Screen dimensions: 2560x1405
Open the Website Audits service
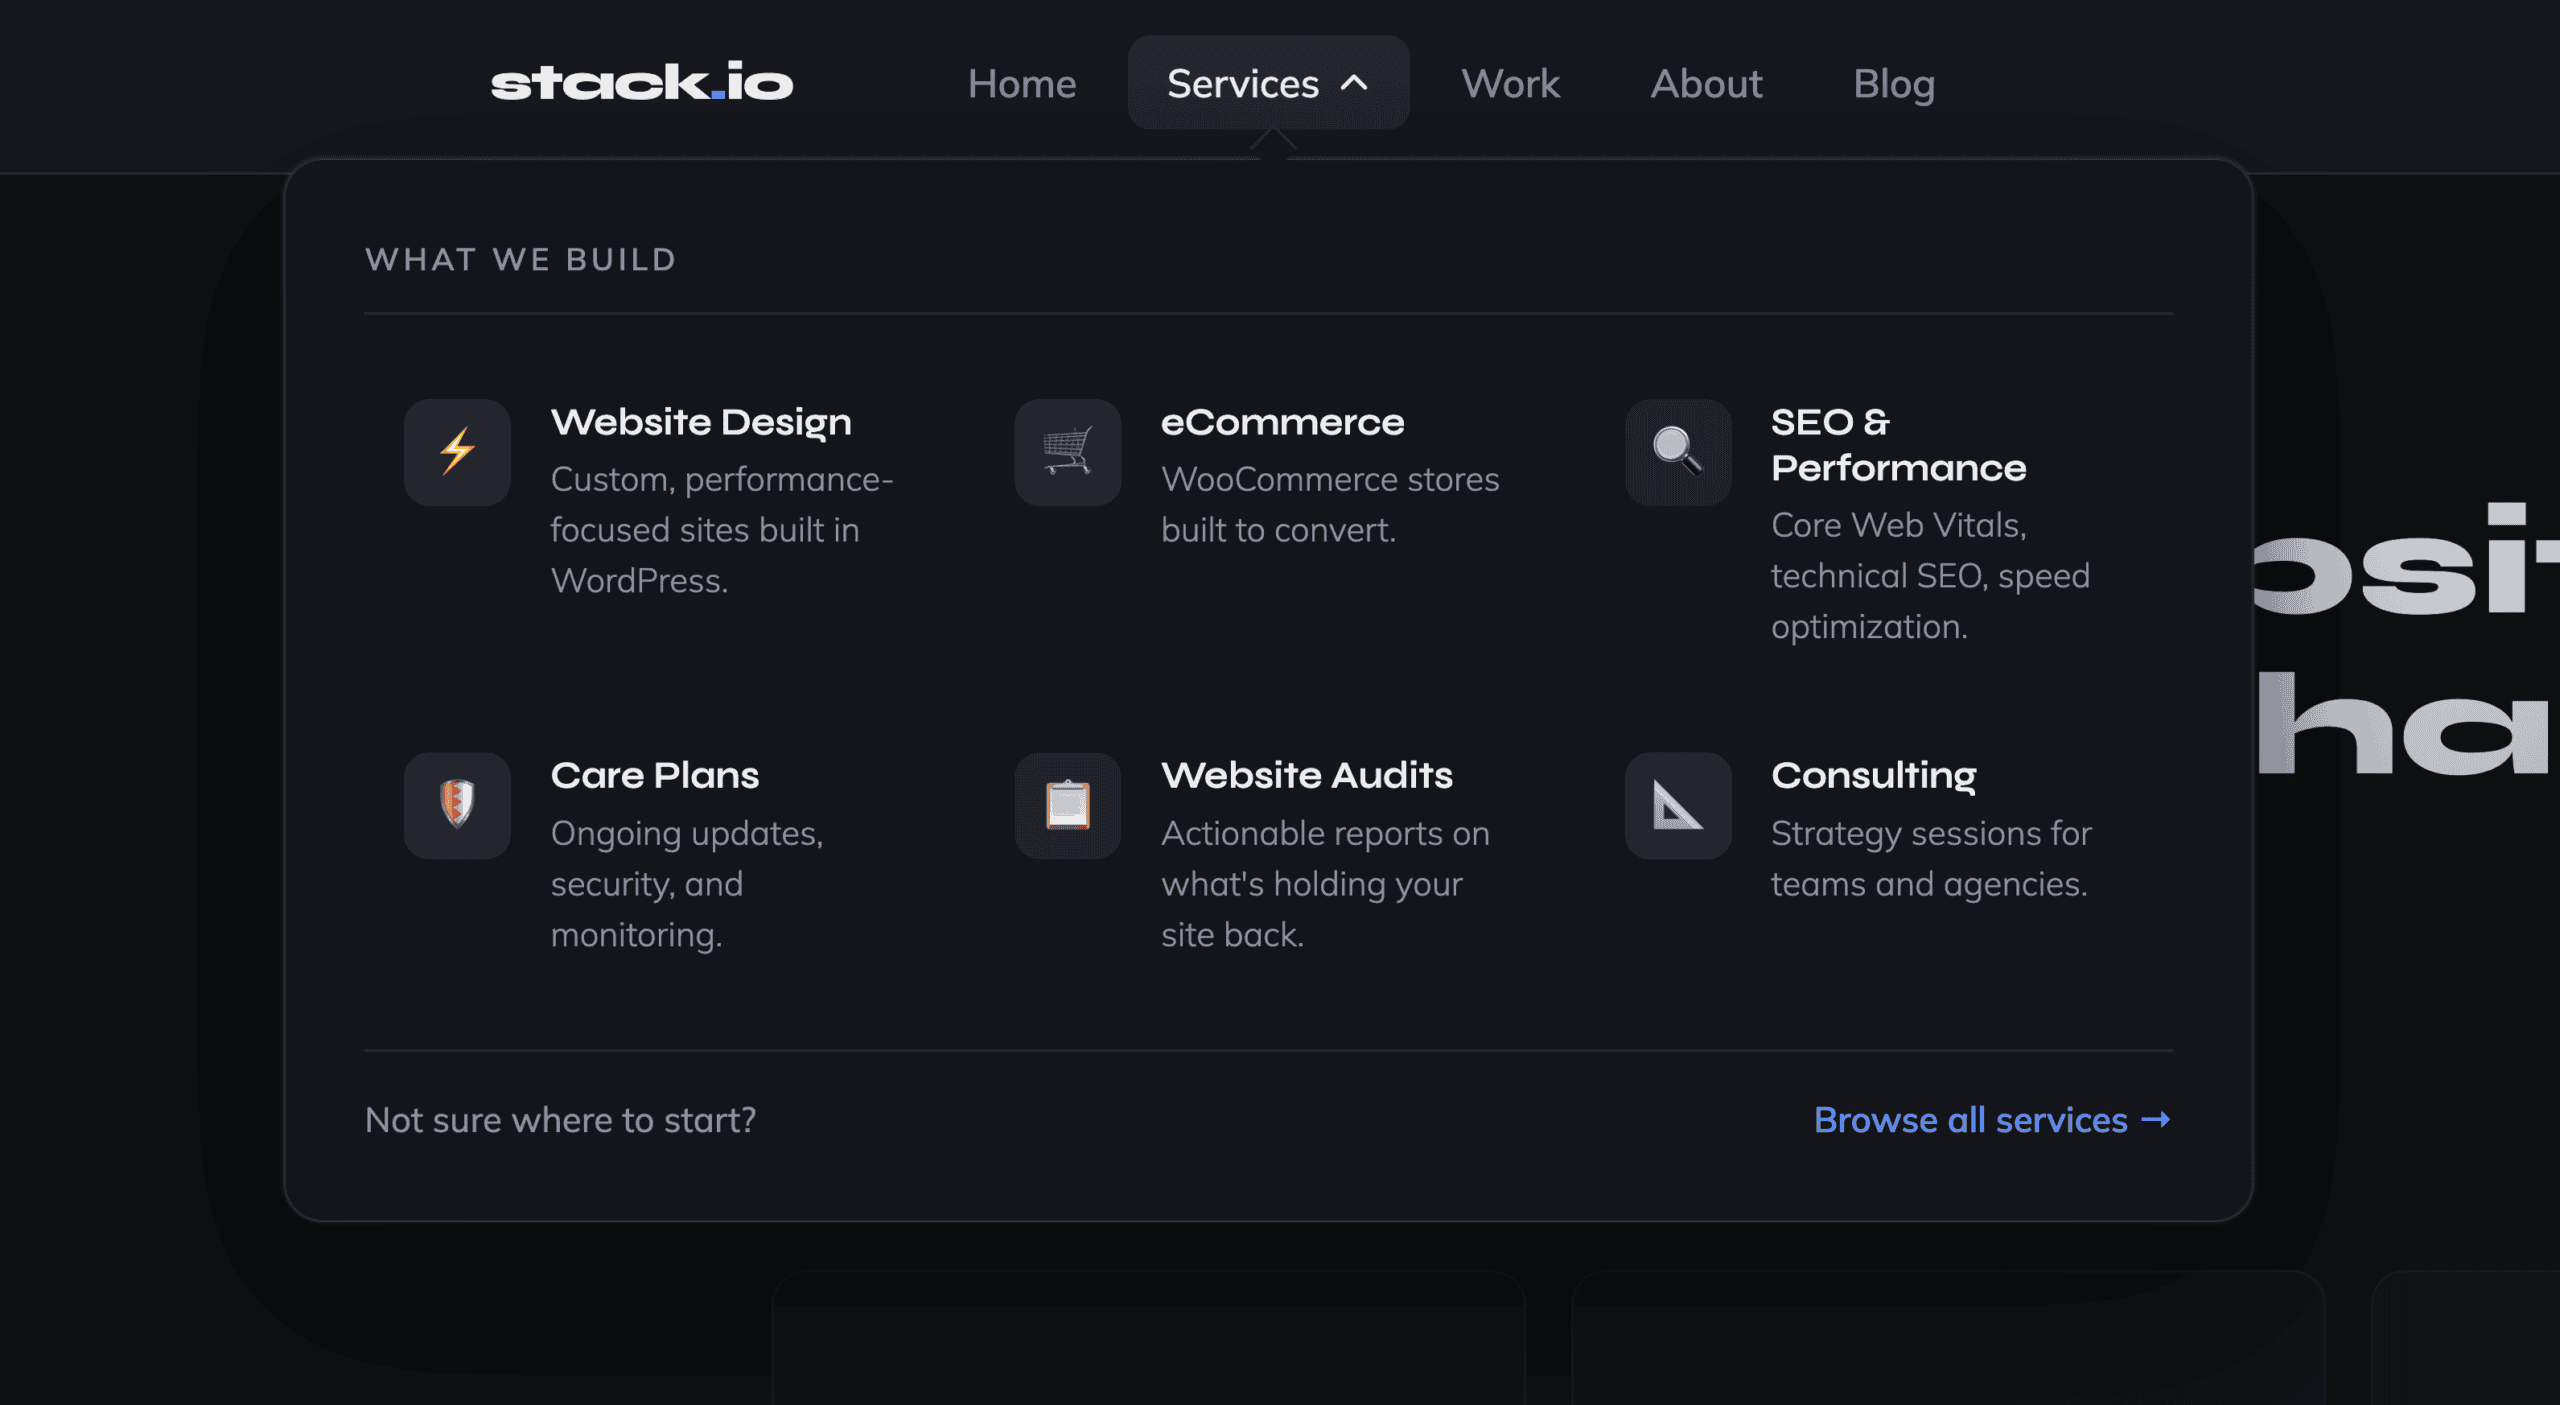click(x=1306, y=774)
